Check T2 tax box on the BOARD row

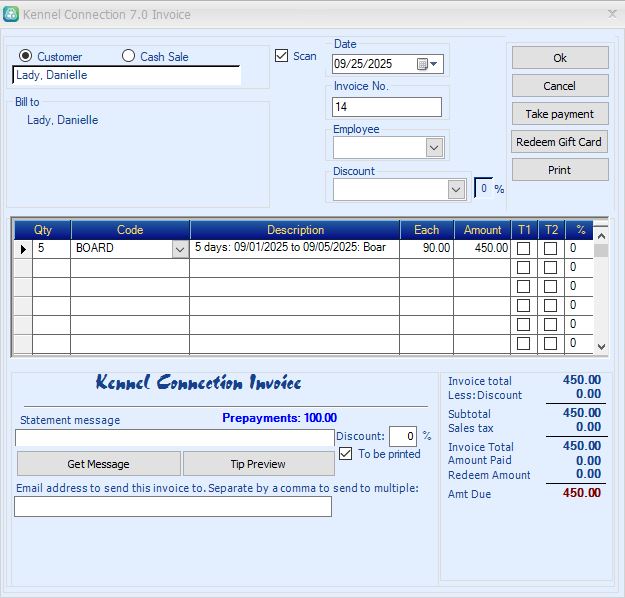550,248
